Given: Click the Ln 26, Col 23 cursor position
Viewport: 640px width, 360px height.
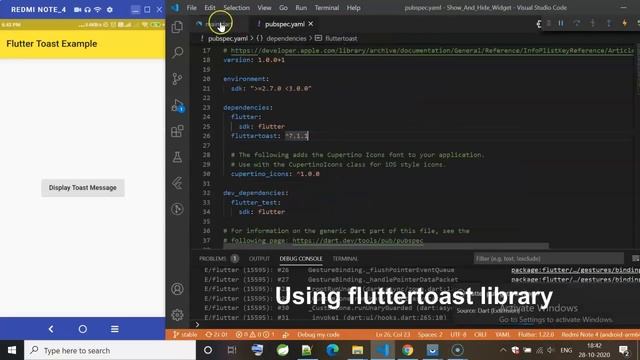Looking at the screenshot, I should click(393, 334).
